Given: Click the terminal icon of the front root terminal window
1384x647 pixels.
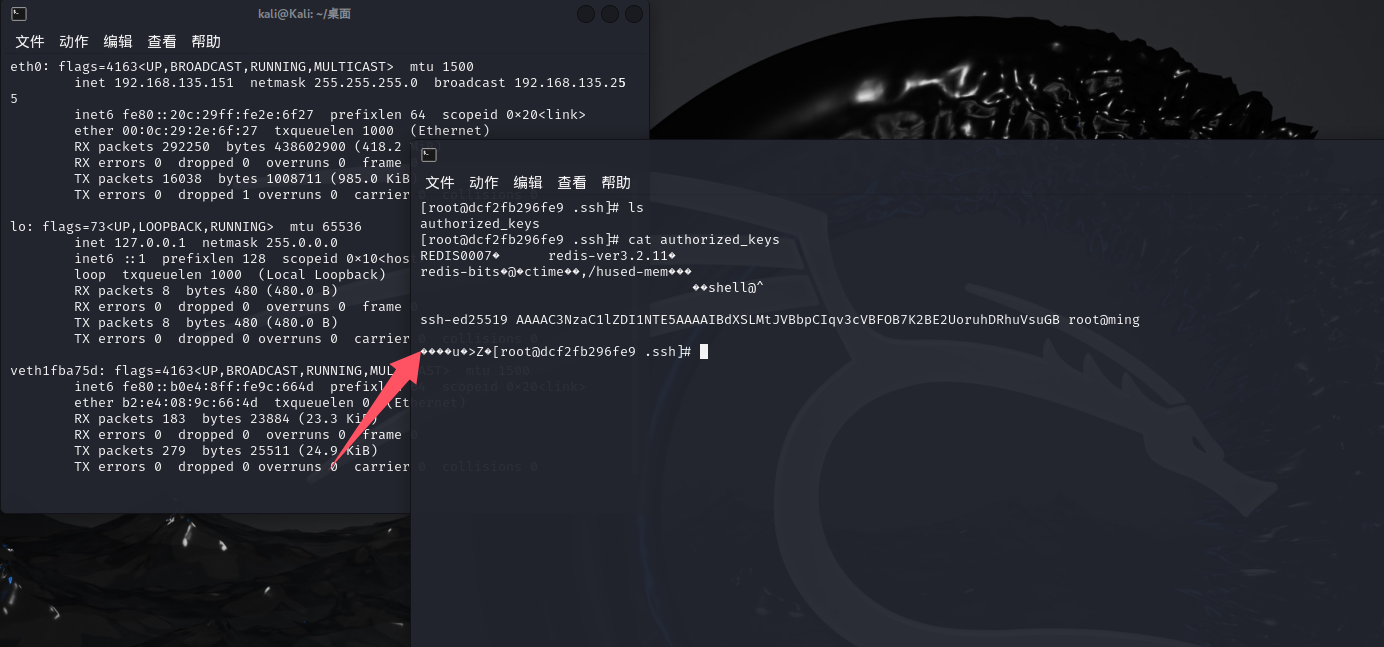Looking at the screenshot, I should point(429,154).
